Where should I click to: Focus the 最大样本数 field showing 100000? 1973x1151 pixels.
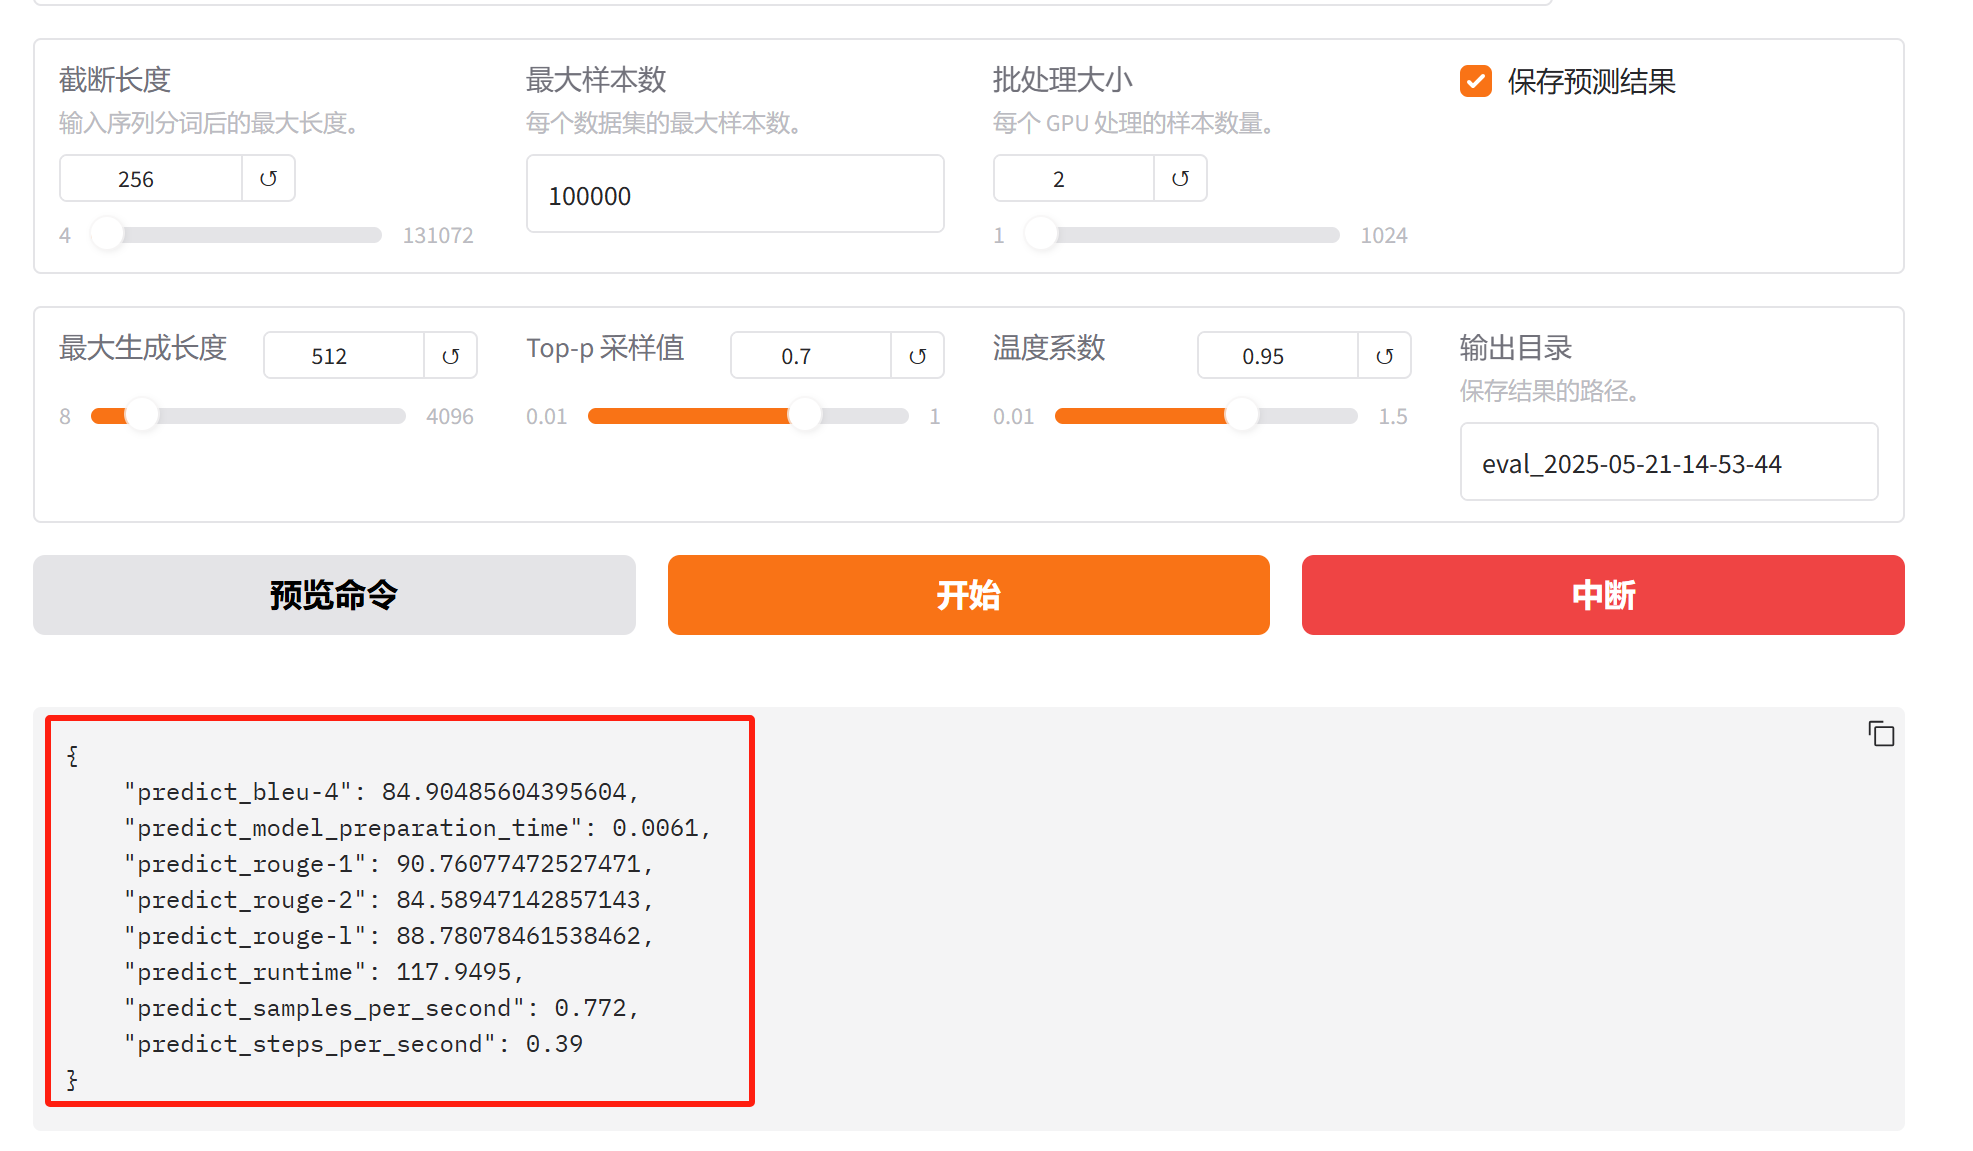(735, 194)
